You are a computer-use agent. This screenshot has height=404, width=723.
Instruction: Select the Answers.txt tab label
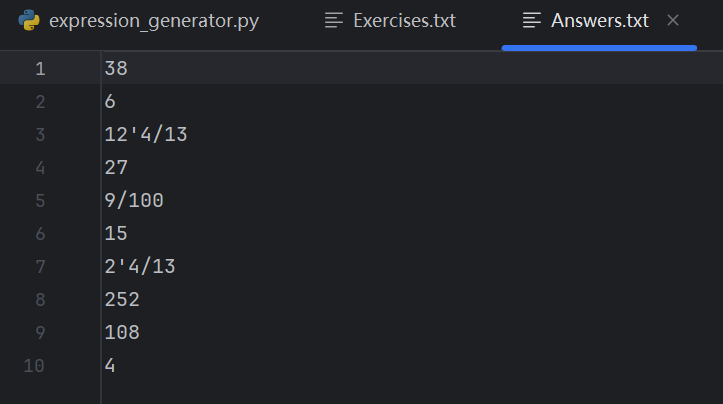point(600,20)
